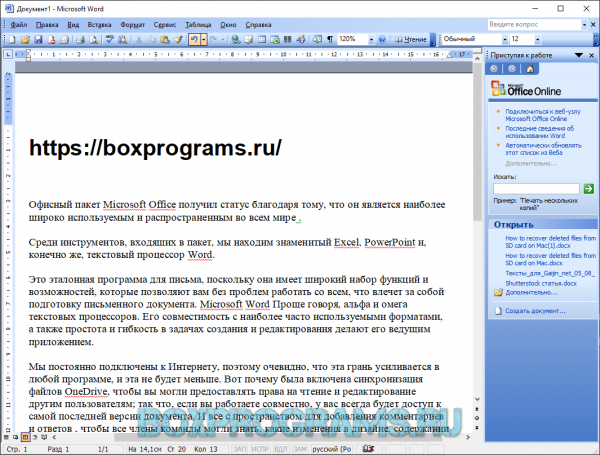
Task: Paste from clipboard using toolbar icon
Action: pyautogui.click(x=165, y=39)
